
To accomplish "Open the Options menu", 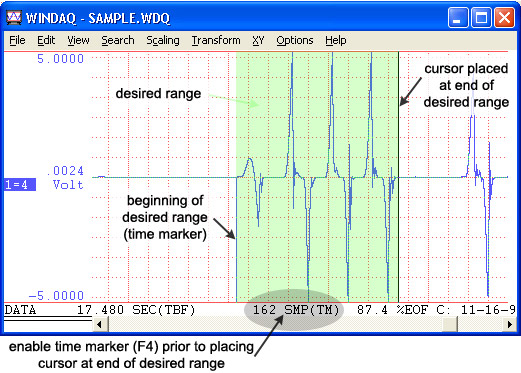I will [x=295, y=40].
